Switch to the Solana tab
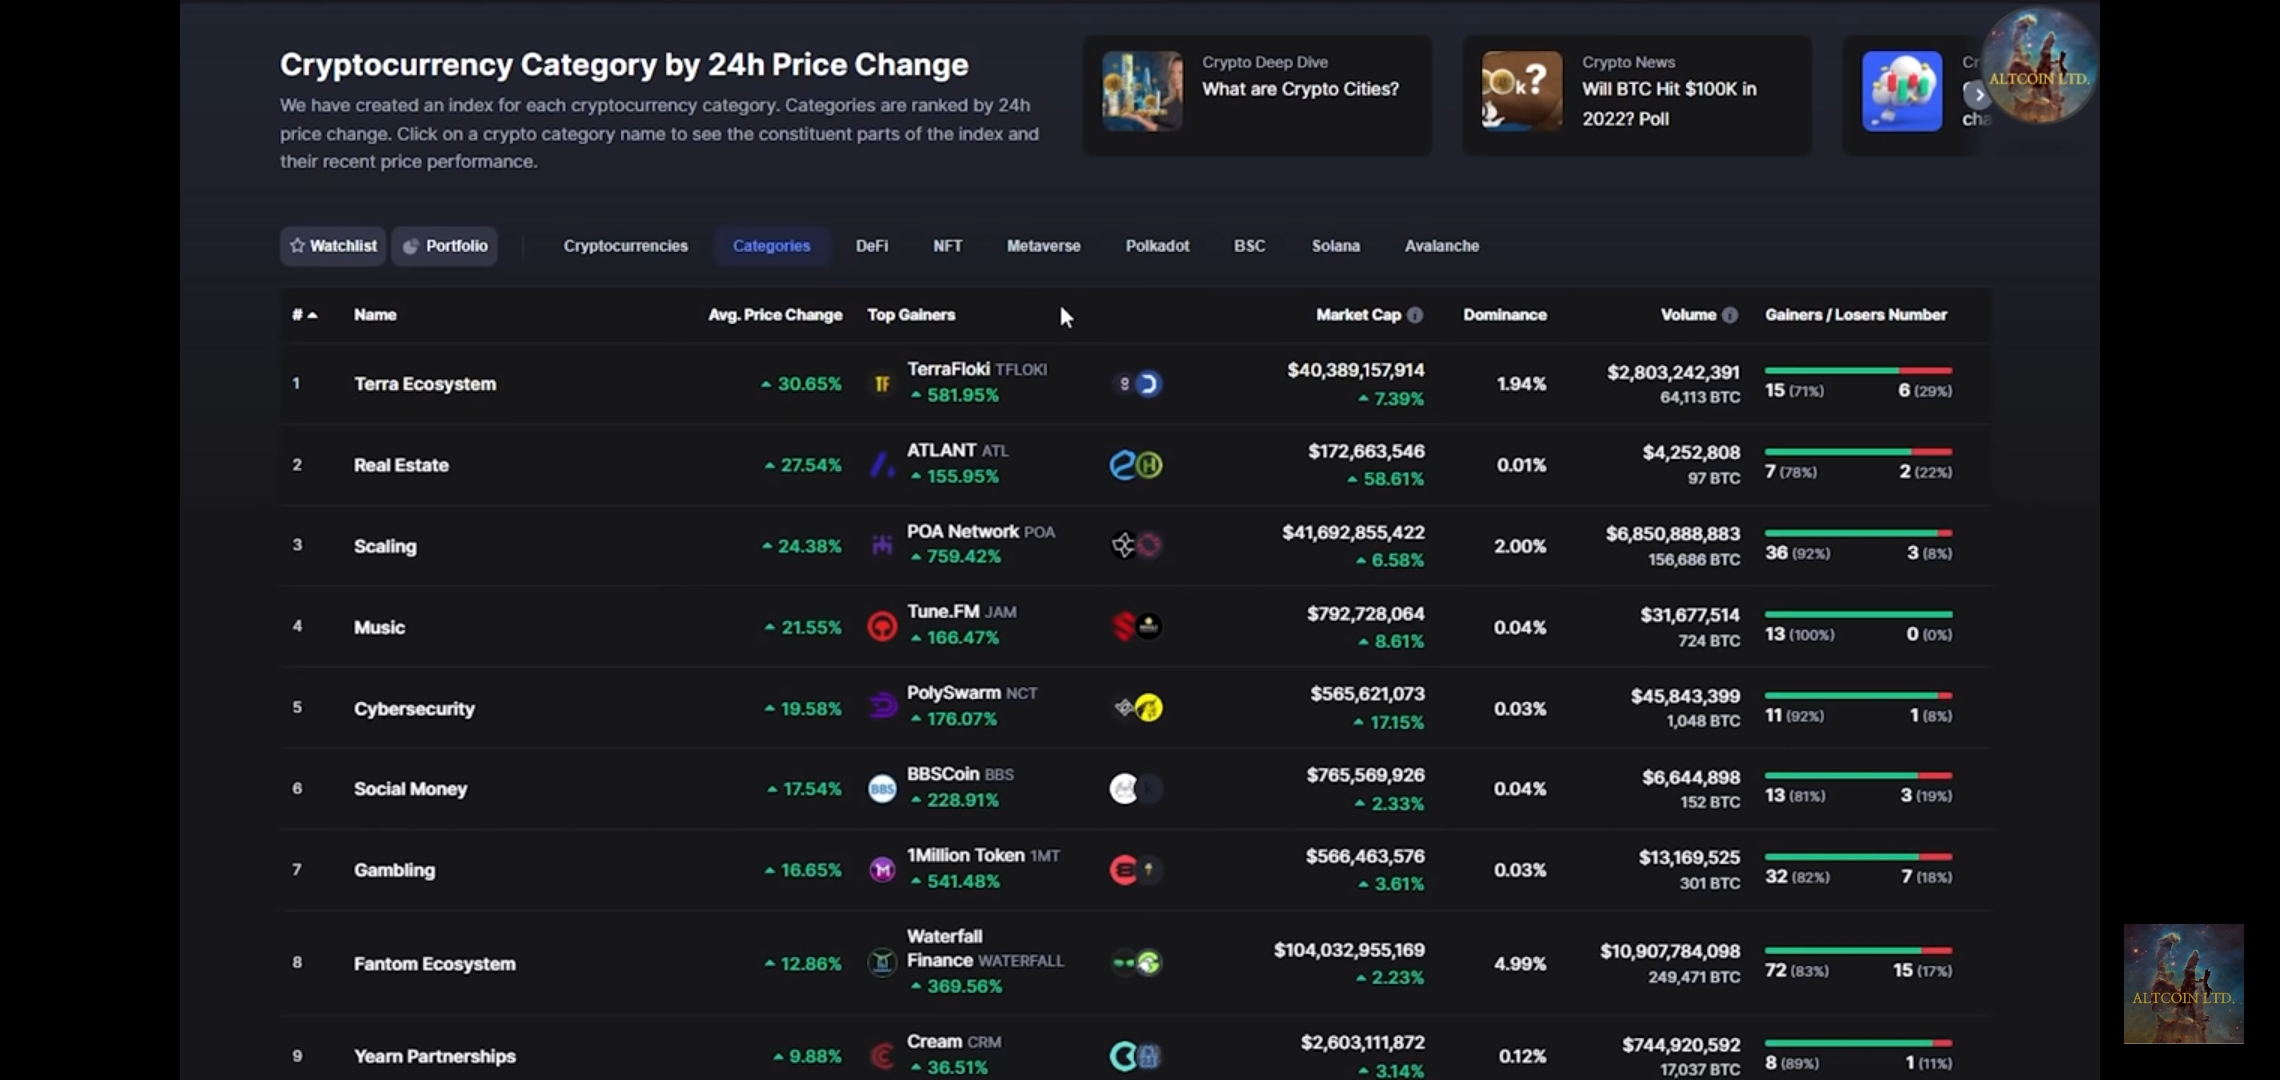The image size is (2280, 1080). [1336, 246]
